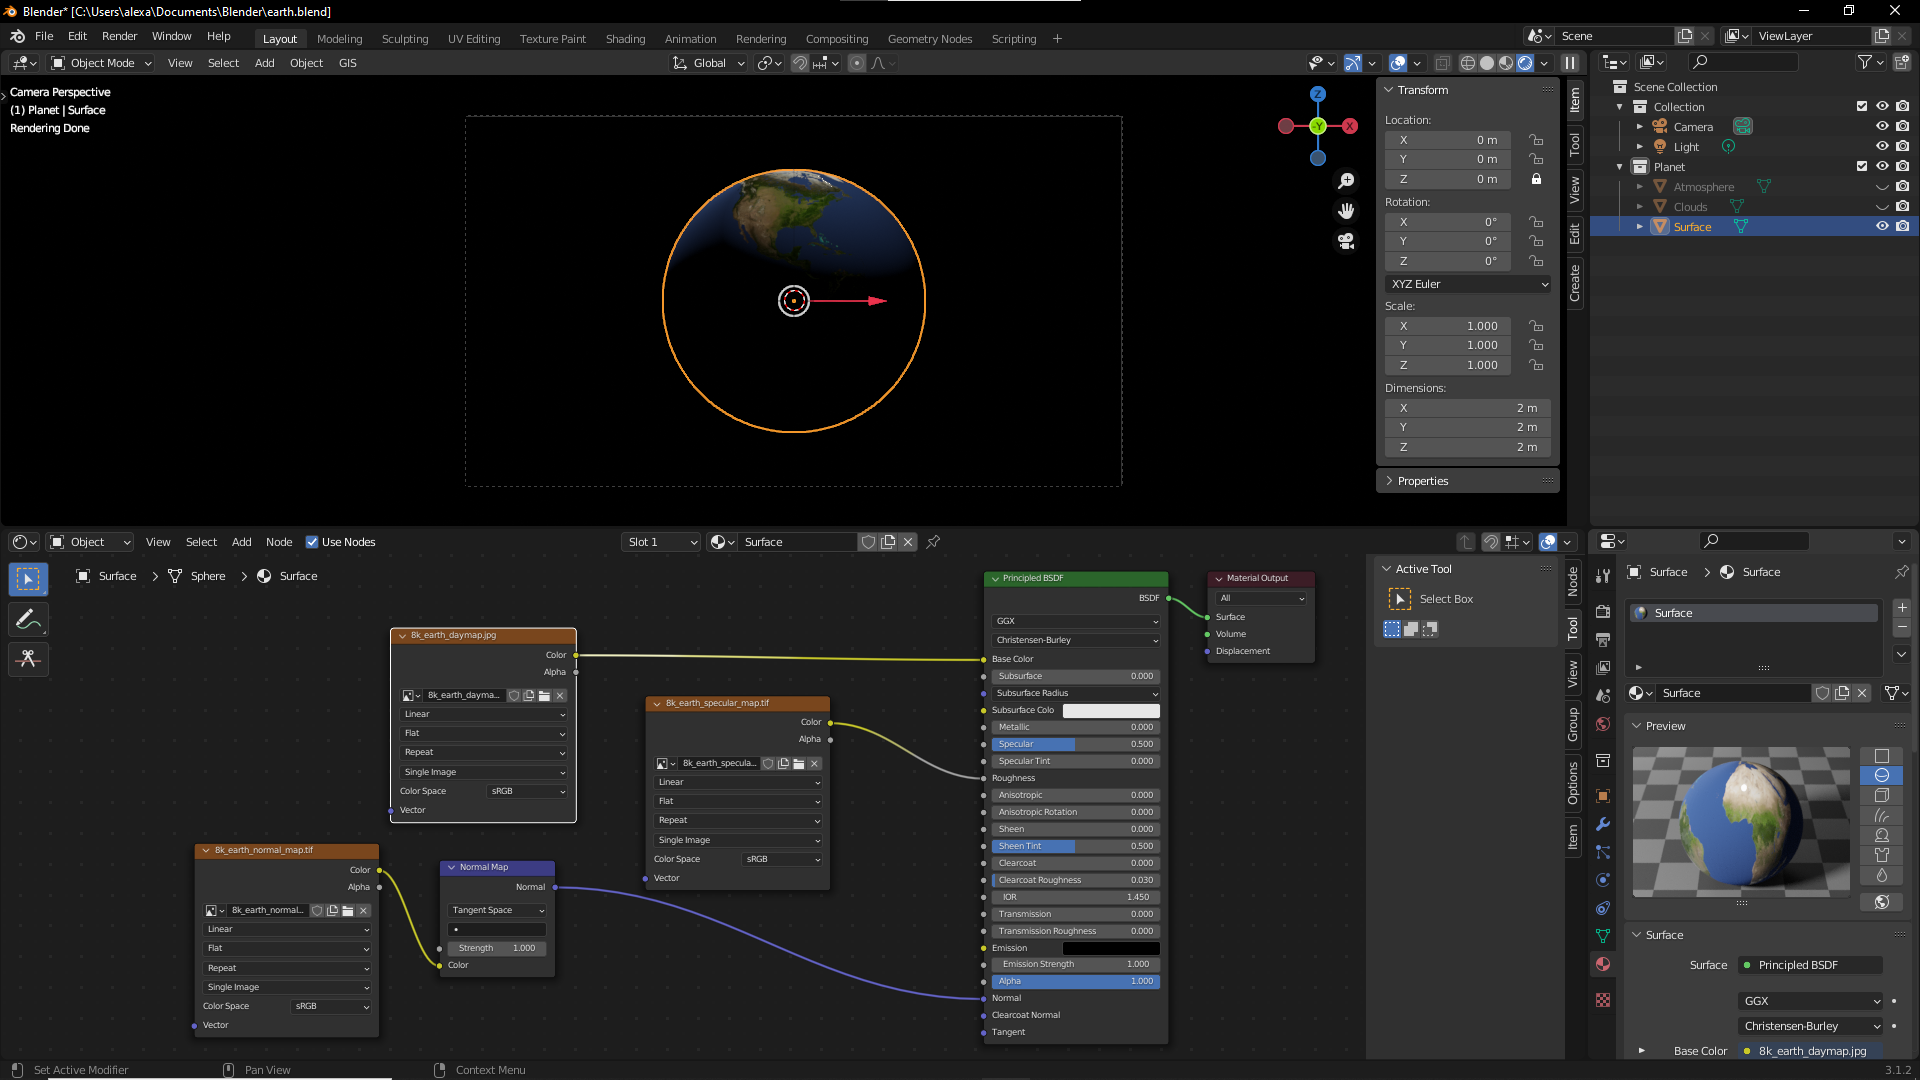Screen dimensions: 1920x1080
Task: Open the Material properties tab icon
Action: click(1603, 964)
